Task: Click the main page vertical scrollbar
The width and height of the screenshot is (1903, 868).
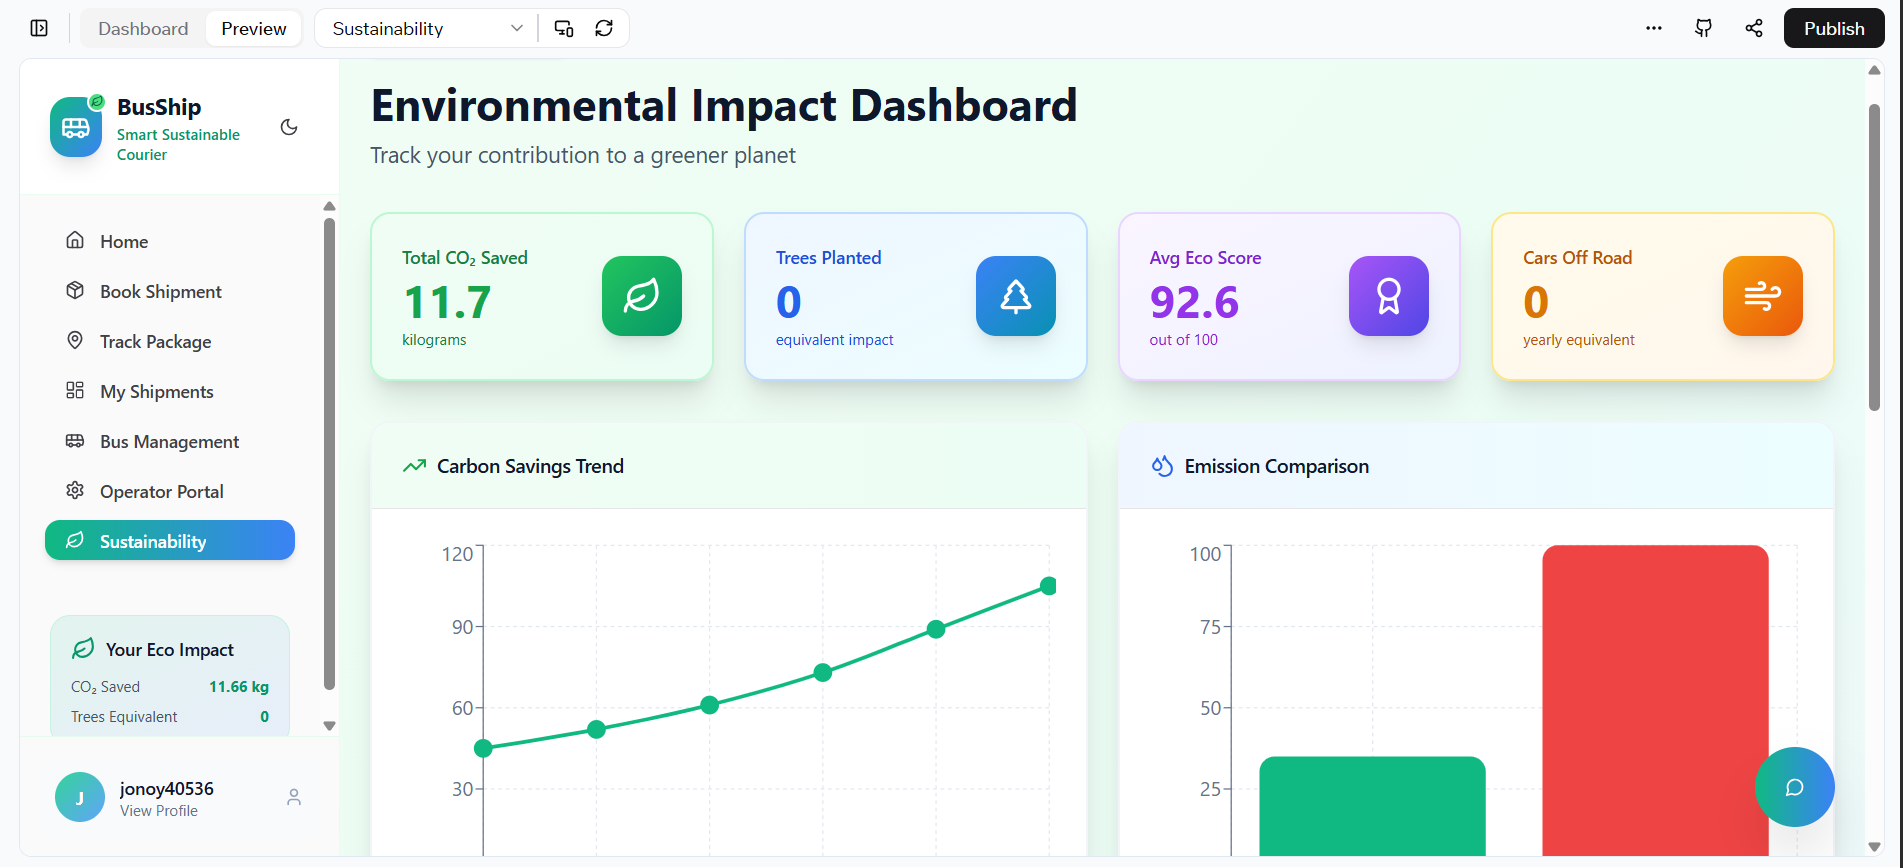Action: coord(1874,257)
